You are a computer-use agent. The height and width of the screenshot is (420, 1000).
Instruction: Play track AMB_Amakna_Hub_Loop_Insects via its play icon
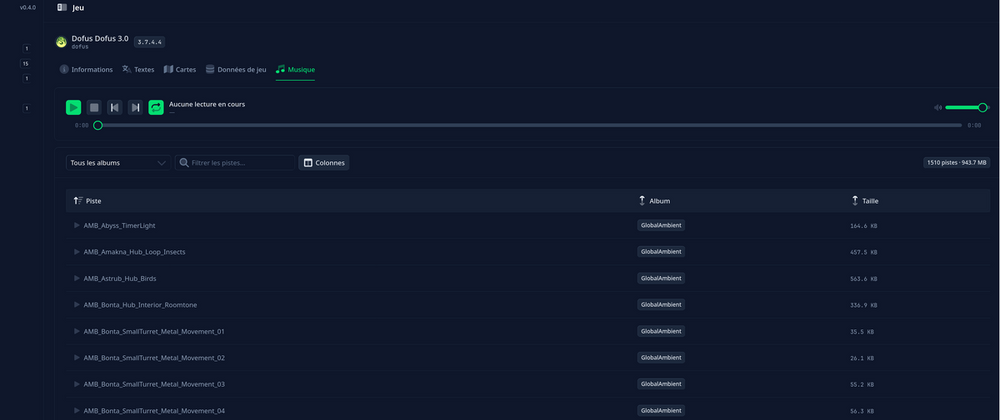point(77,252)
